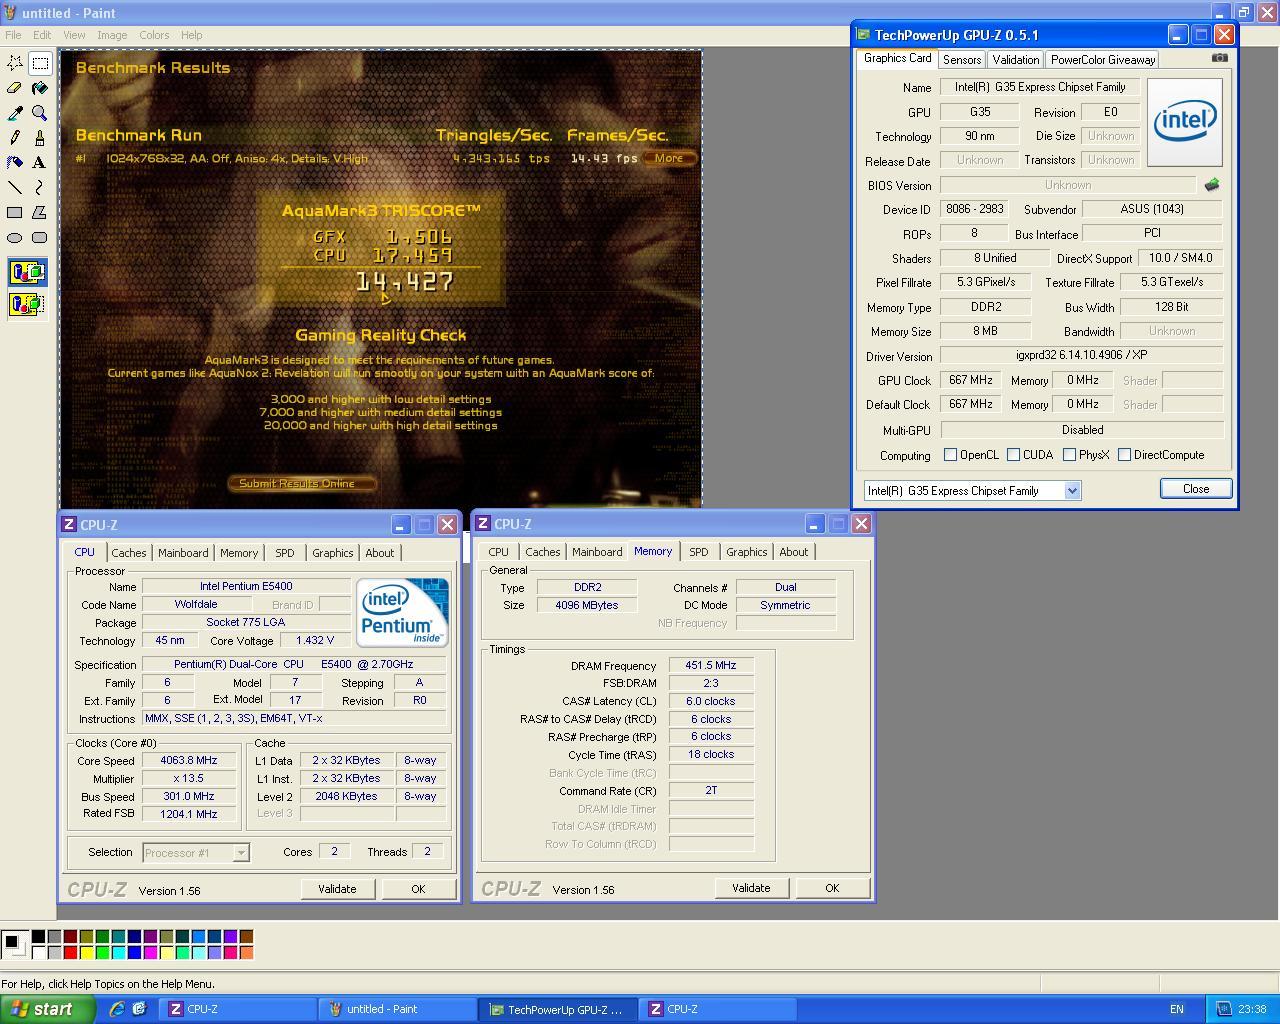Image resolution: width=1280 pixels, height=1024 pixels.
Task: Pick the Pick Color eyedropper tool
Action: (15, 113)
